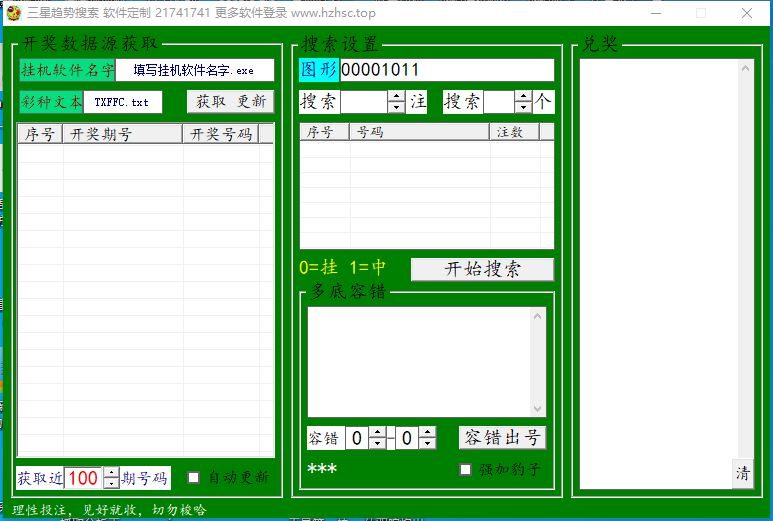Increase the second 容错 spinner value
The width and height of the screenshot is (773, 521).
point(427,432)
